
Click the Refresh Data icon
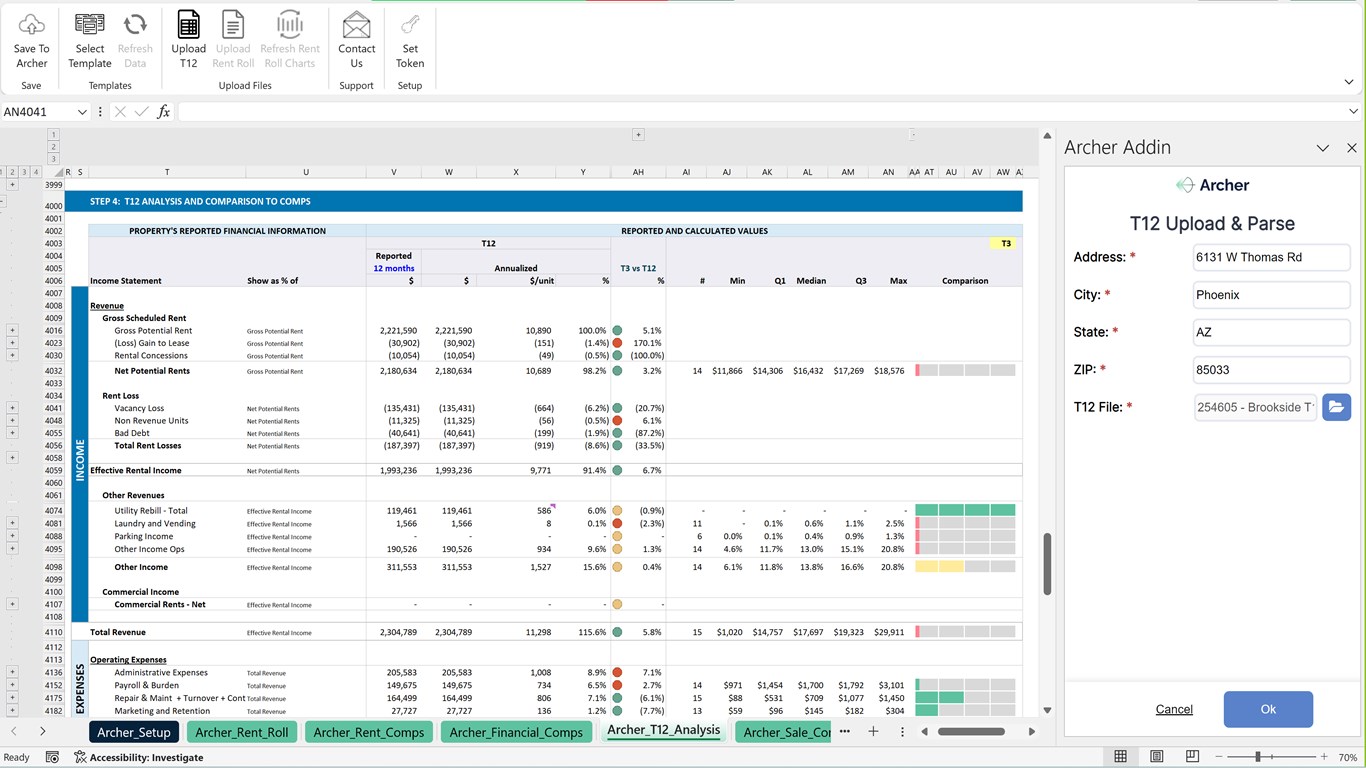[x=135, y=25]
